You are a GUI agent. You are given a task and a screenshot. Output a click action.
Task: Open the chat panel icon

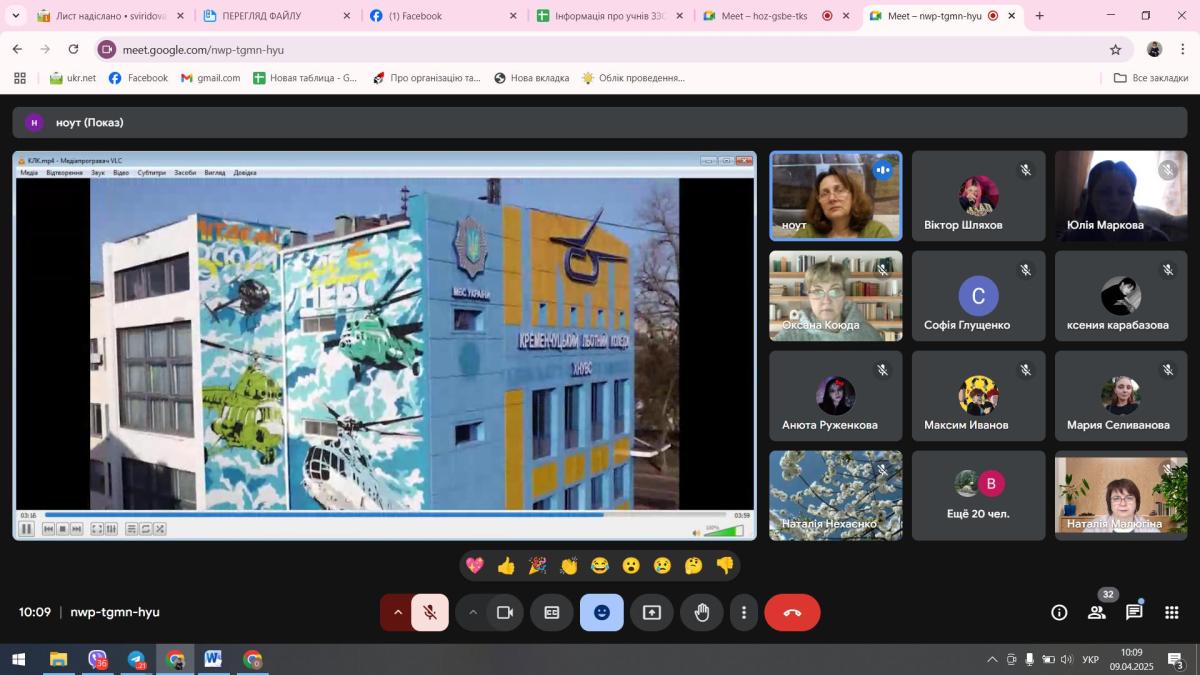click(1134, 613)
